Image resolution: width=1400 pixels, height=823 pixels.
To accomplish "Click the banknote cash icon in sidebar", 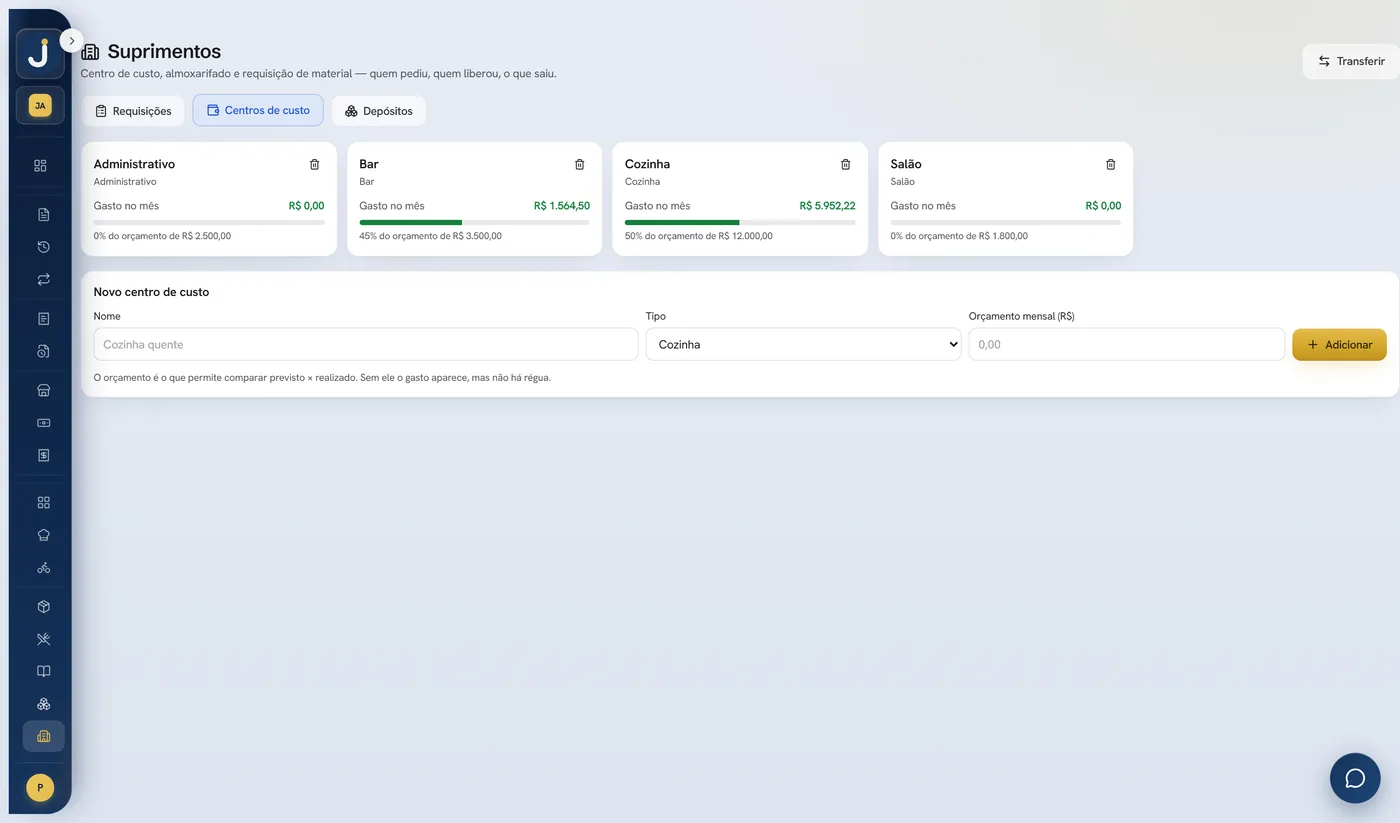I will point(43,423).
